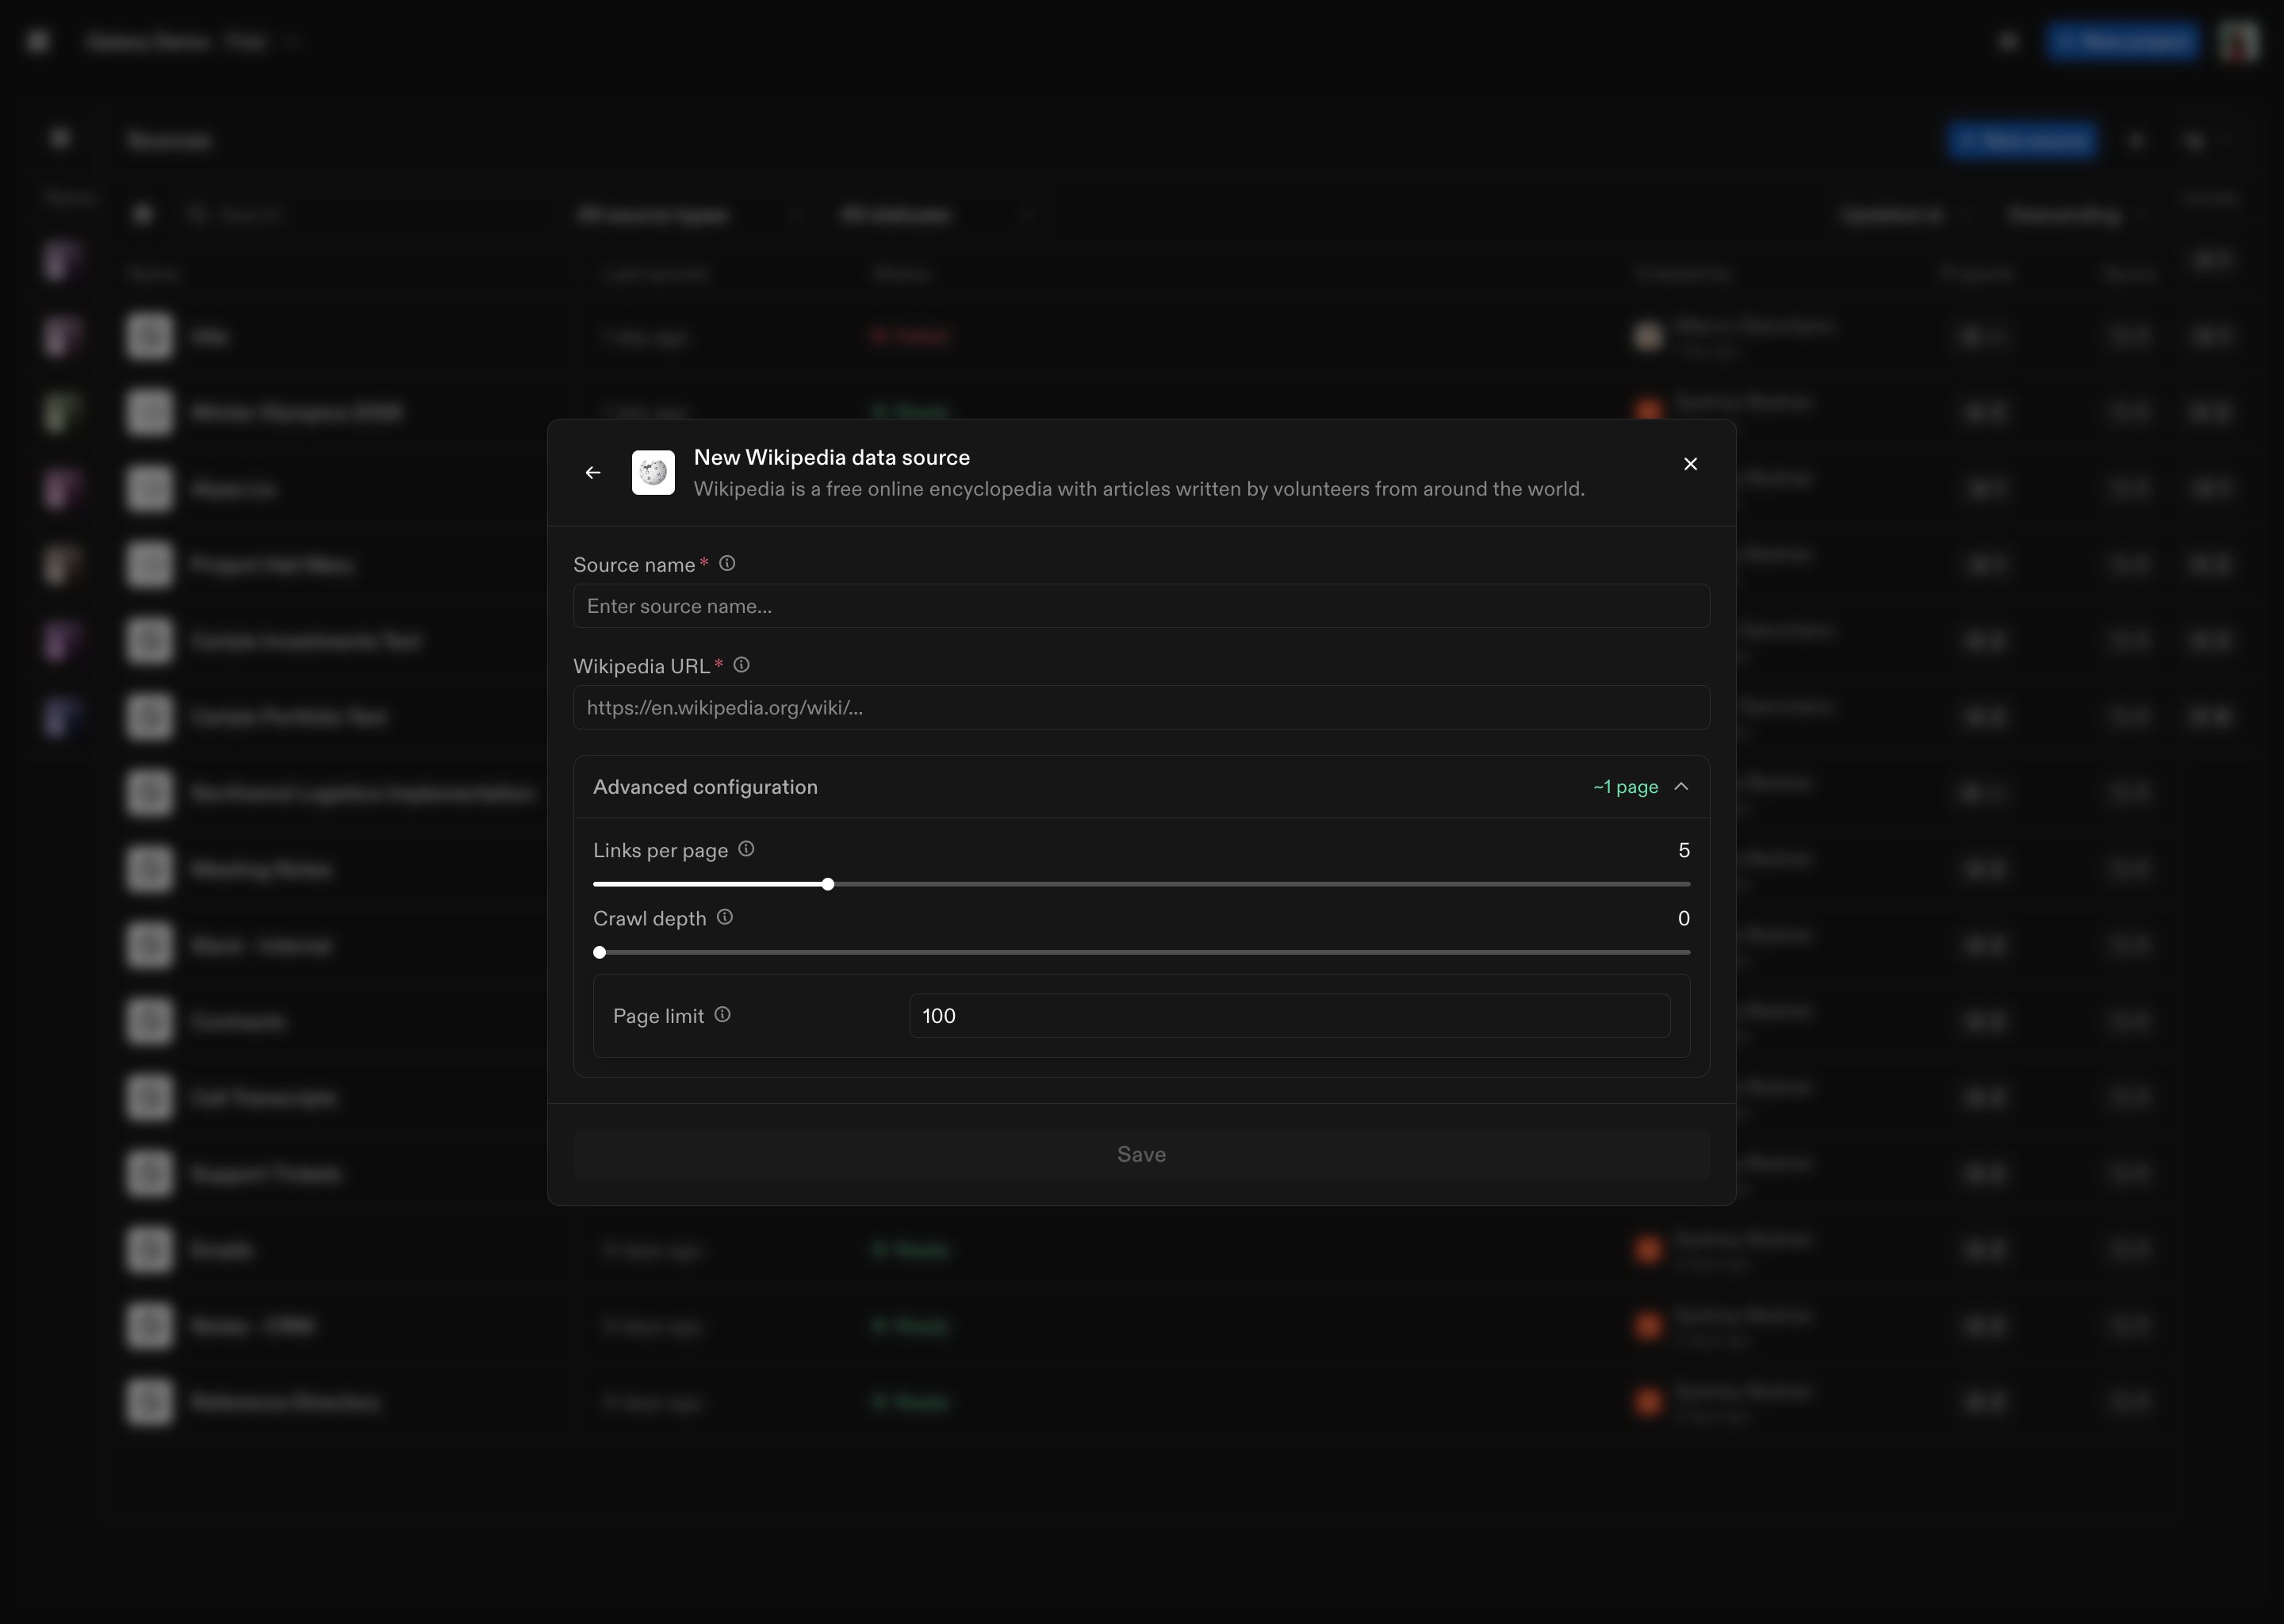Click the info icon beside Links per page

click(x=746, y=849)
